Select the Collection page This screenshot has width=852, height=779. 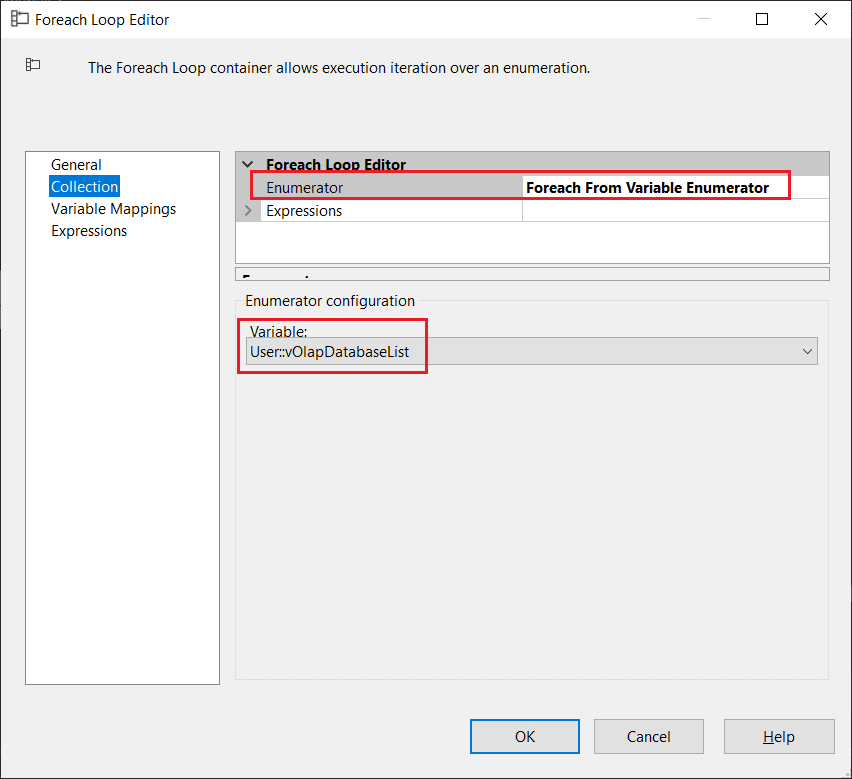tap(85, 187)
